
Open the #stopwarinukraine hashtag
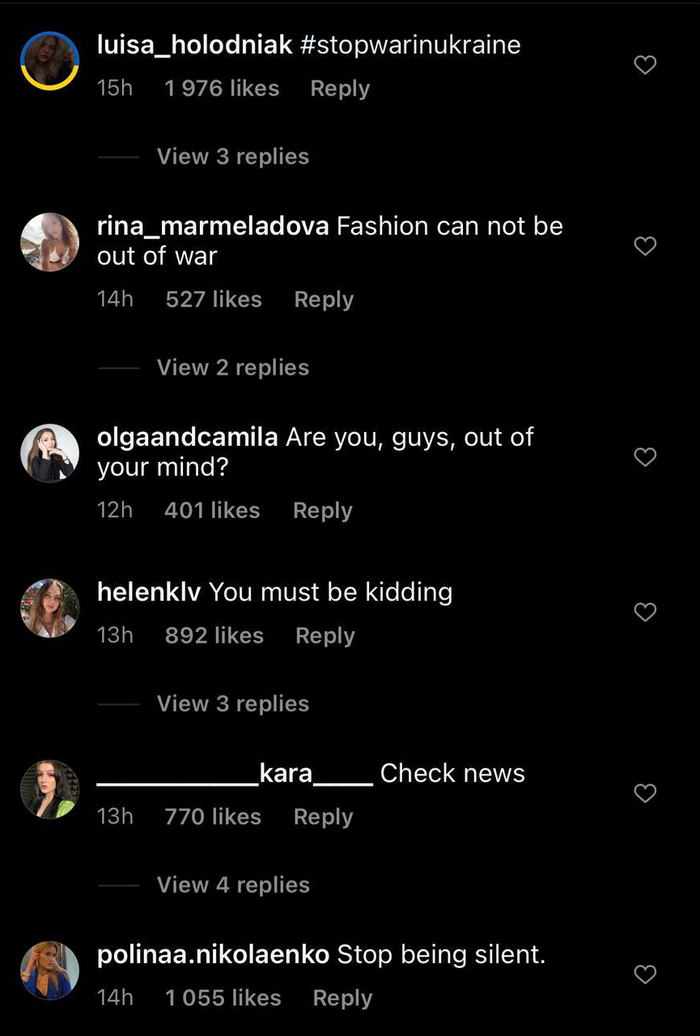pyautogui.click(x=410, y=44)
